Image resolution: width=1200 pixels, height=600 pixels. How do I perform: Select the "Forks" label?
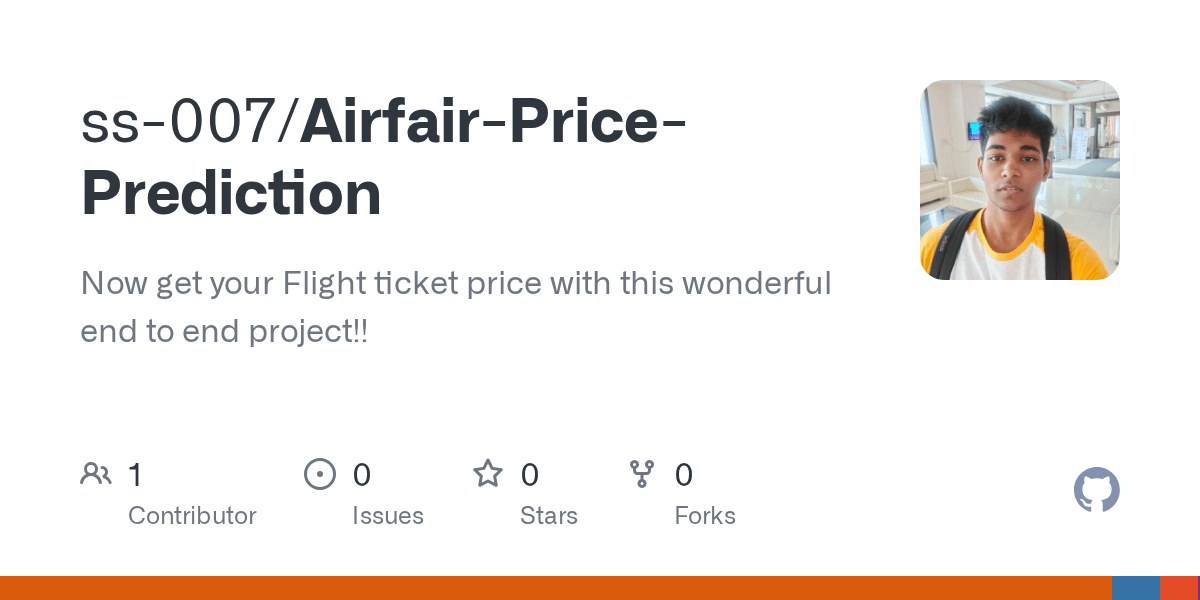pos(705,516)
